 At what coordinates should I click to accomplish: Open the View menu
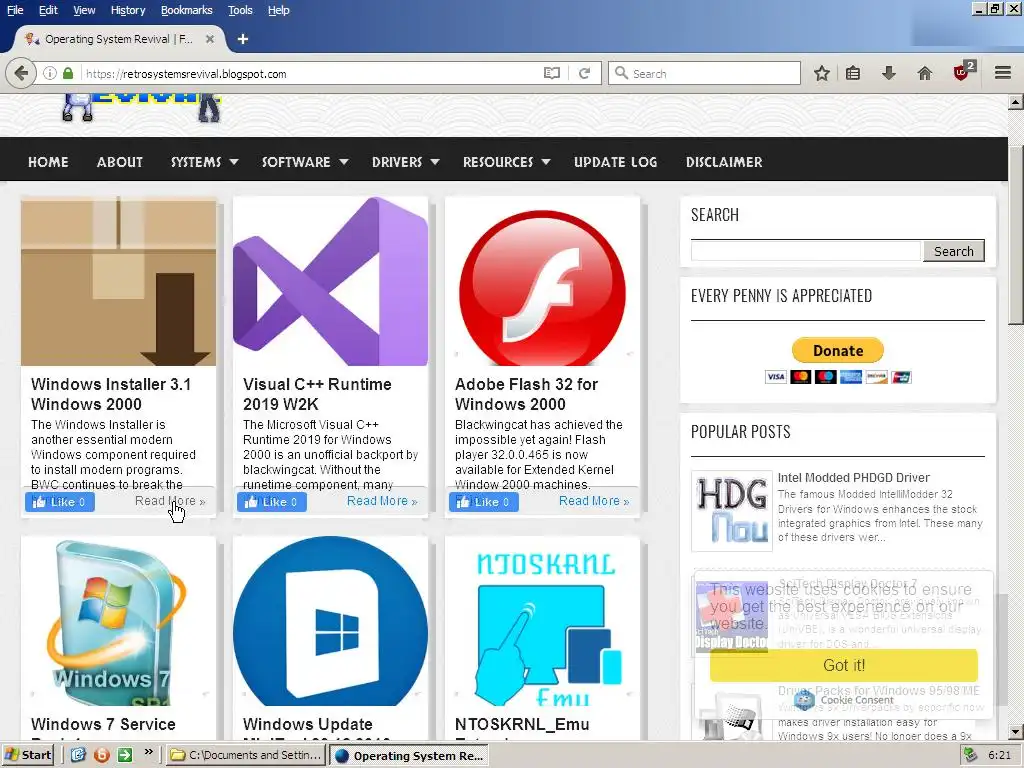(x=84, y=10)
